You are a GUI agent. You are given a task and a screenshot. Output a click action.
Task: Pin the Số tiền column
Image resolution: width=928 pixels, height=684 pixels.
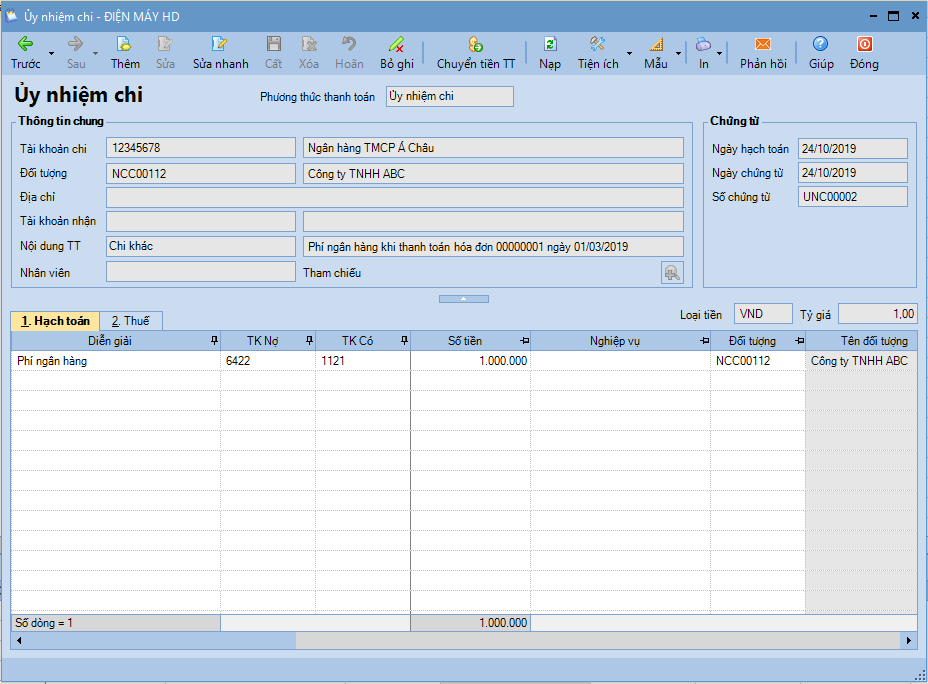pos(524,341)
